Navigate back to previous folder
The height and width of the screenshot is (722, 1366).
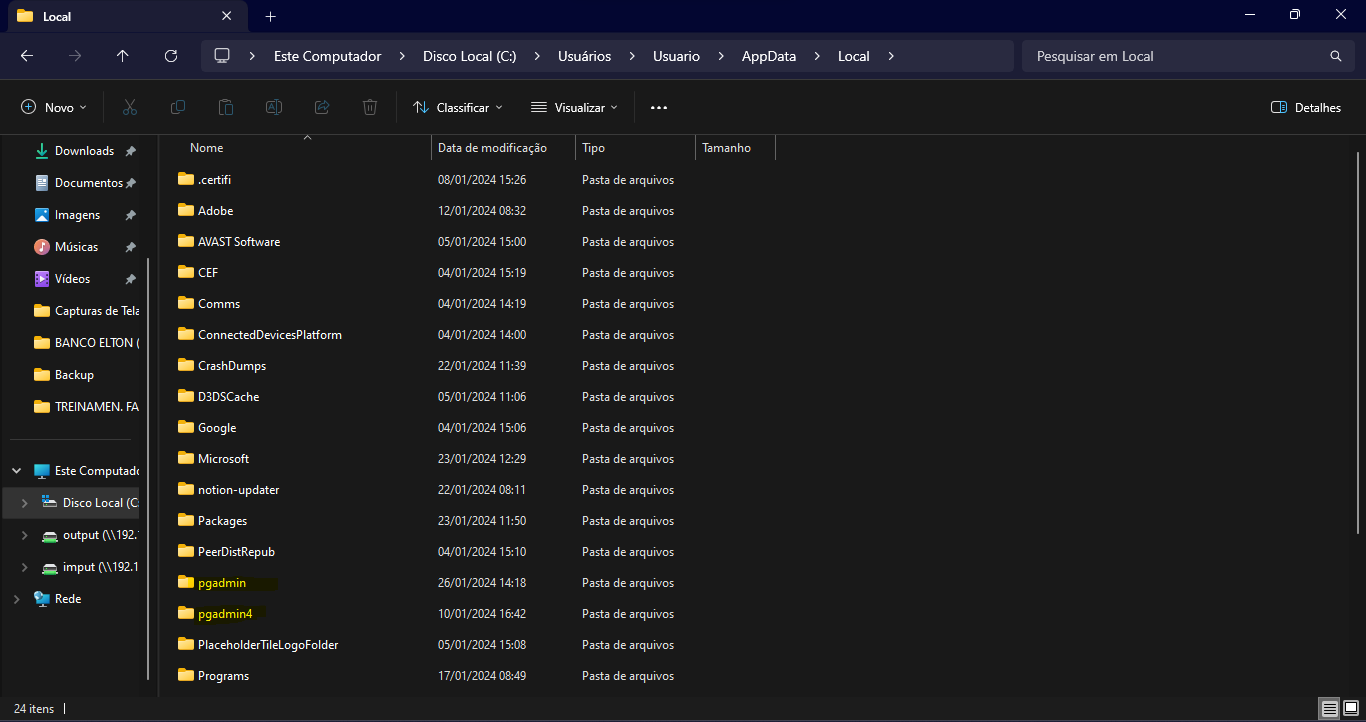pyautogui.click(x=27, y=56)
